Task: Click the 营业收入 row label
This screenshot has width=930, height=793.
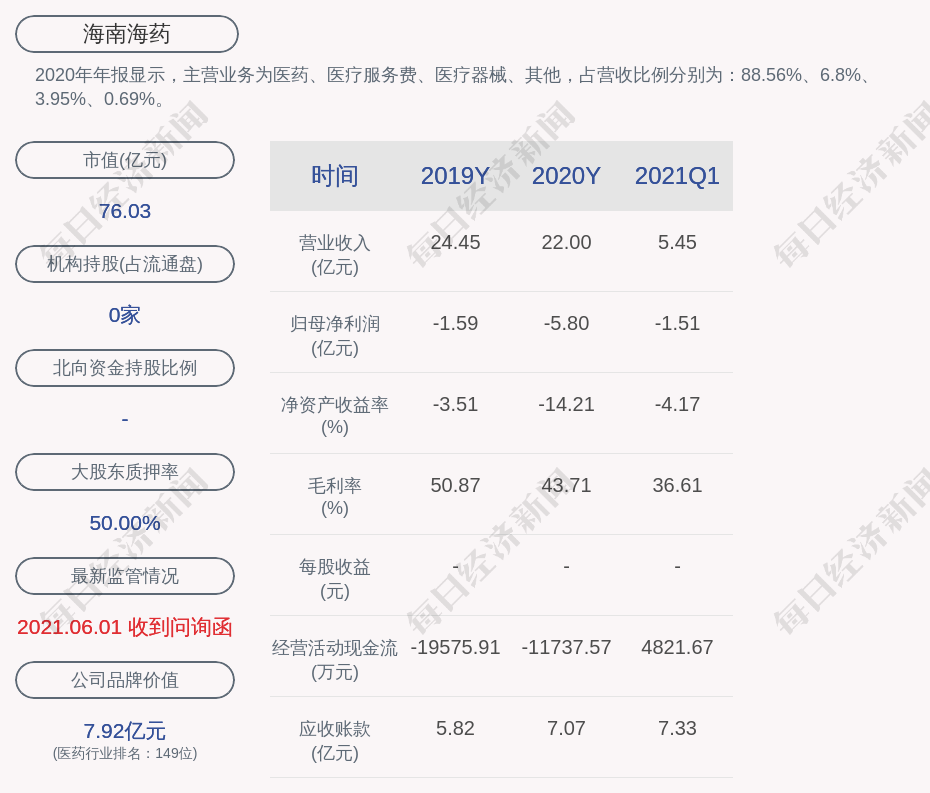Action: (x=335, y=254)
